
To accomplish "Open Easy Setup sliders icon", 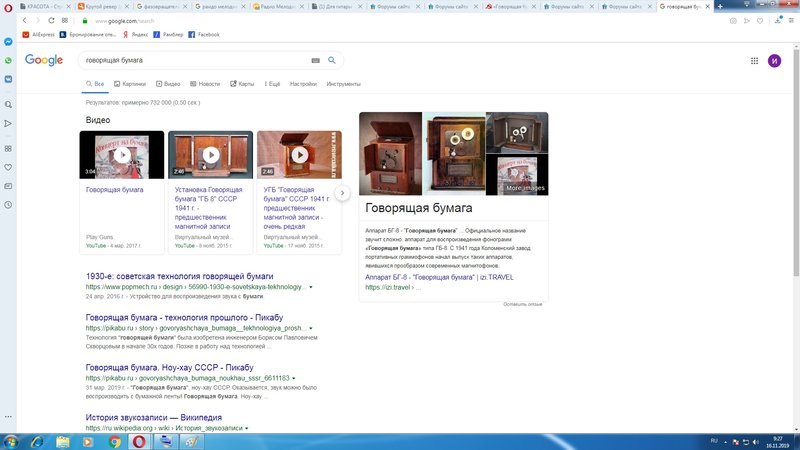I will pyautogui.click(x=791, y=21).
